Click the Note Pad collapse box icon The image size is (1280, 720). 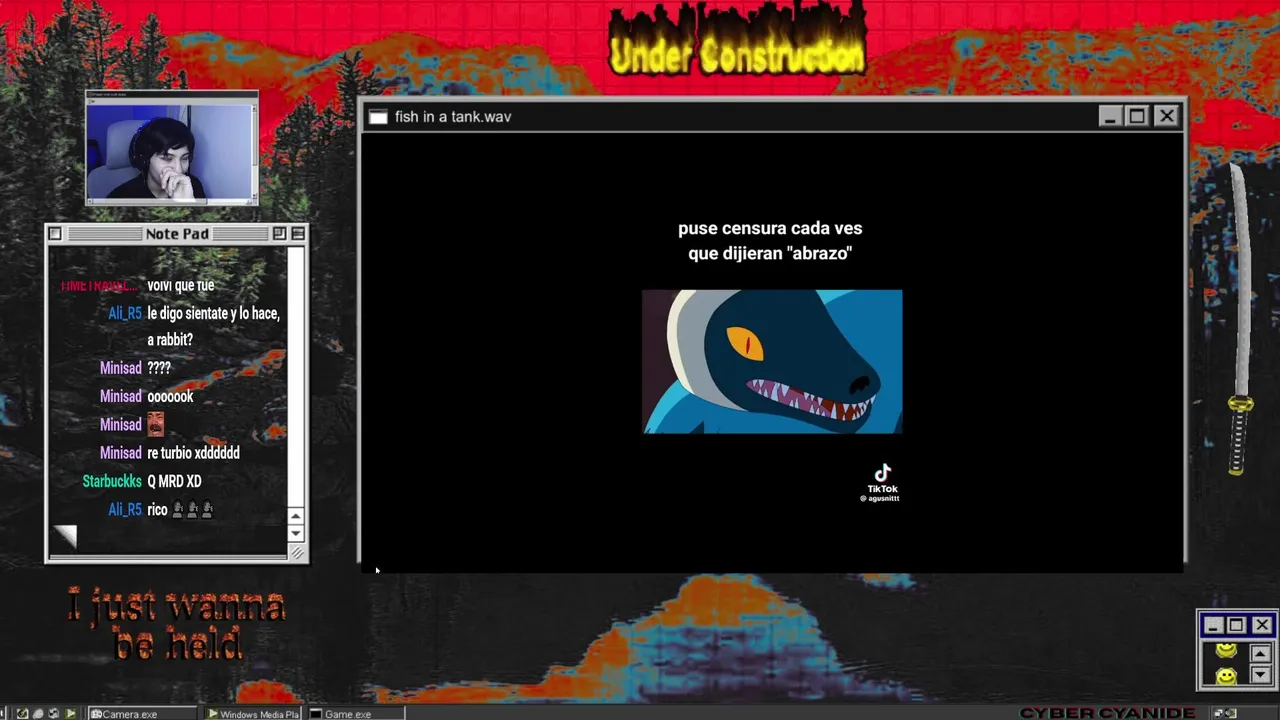click(x=297, y=233)
